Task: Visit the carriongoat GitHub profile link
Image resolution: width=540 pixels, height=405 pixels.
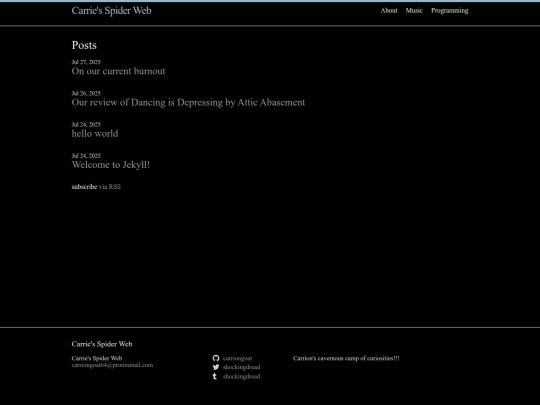Action: tap(237, 359)
